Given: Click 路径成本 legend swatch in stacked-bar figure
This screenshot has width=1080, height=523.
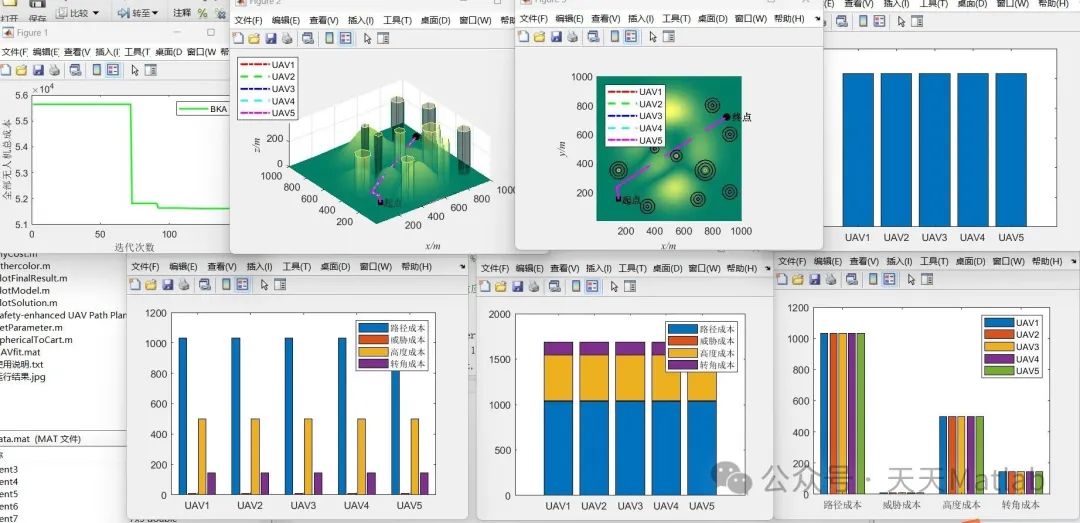Looking at the screenshot, I should click(683, 329).
